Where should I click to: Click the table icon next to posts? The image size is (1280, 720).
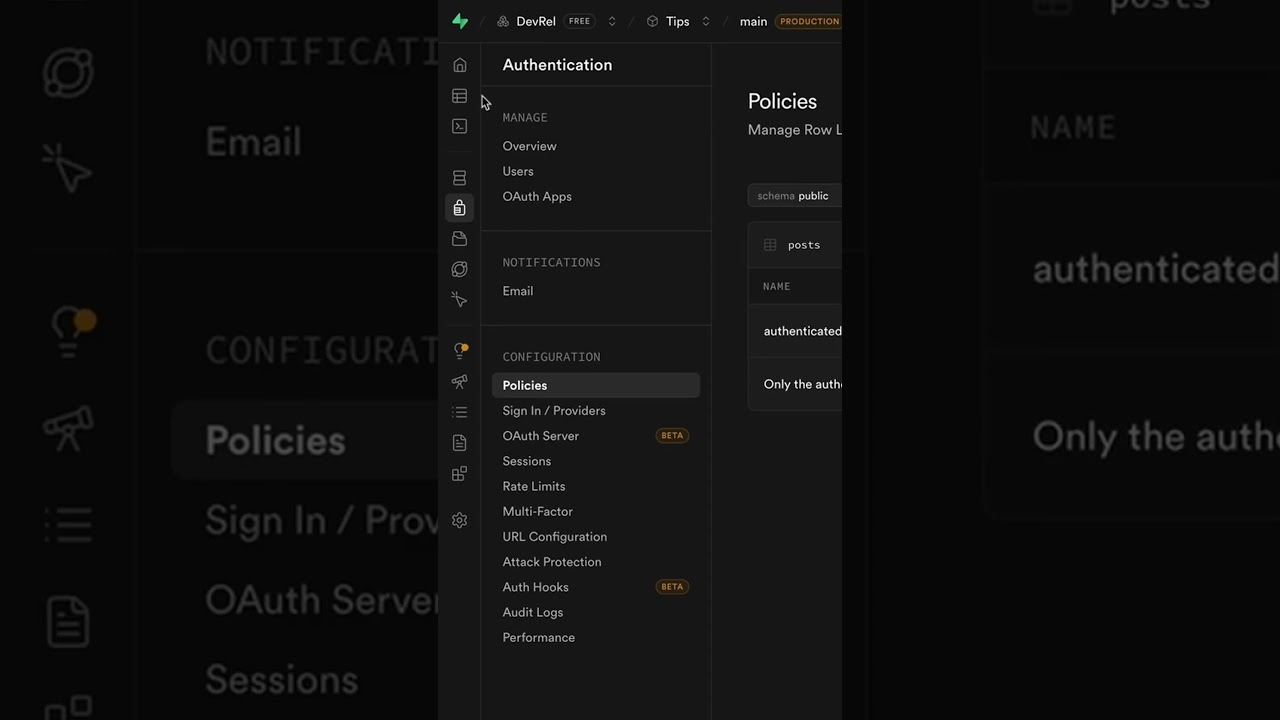[770, 245]
